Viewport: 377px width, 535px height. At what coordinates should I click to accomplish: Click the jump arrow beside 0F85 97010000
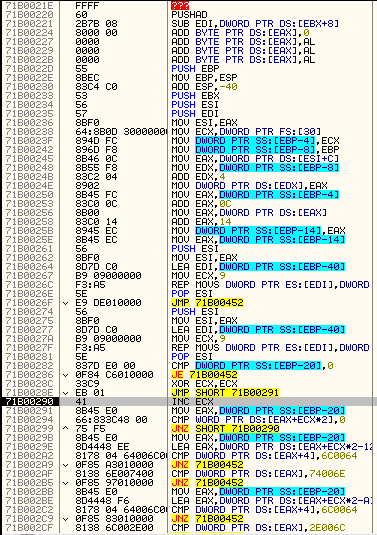(66, 483)
